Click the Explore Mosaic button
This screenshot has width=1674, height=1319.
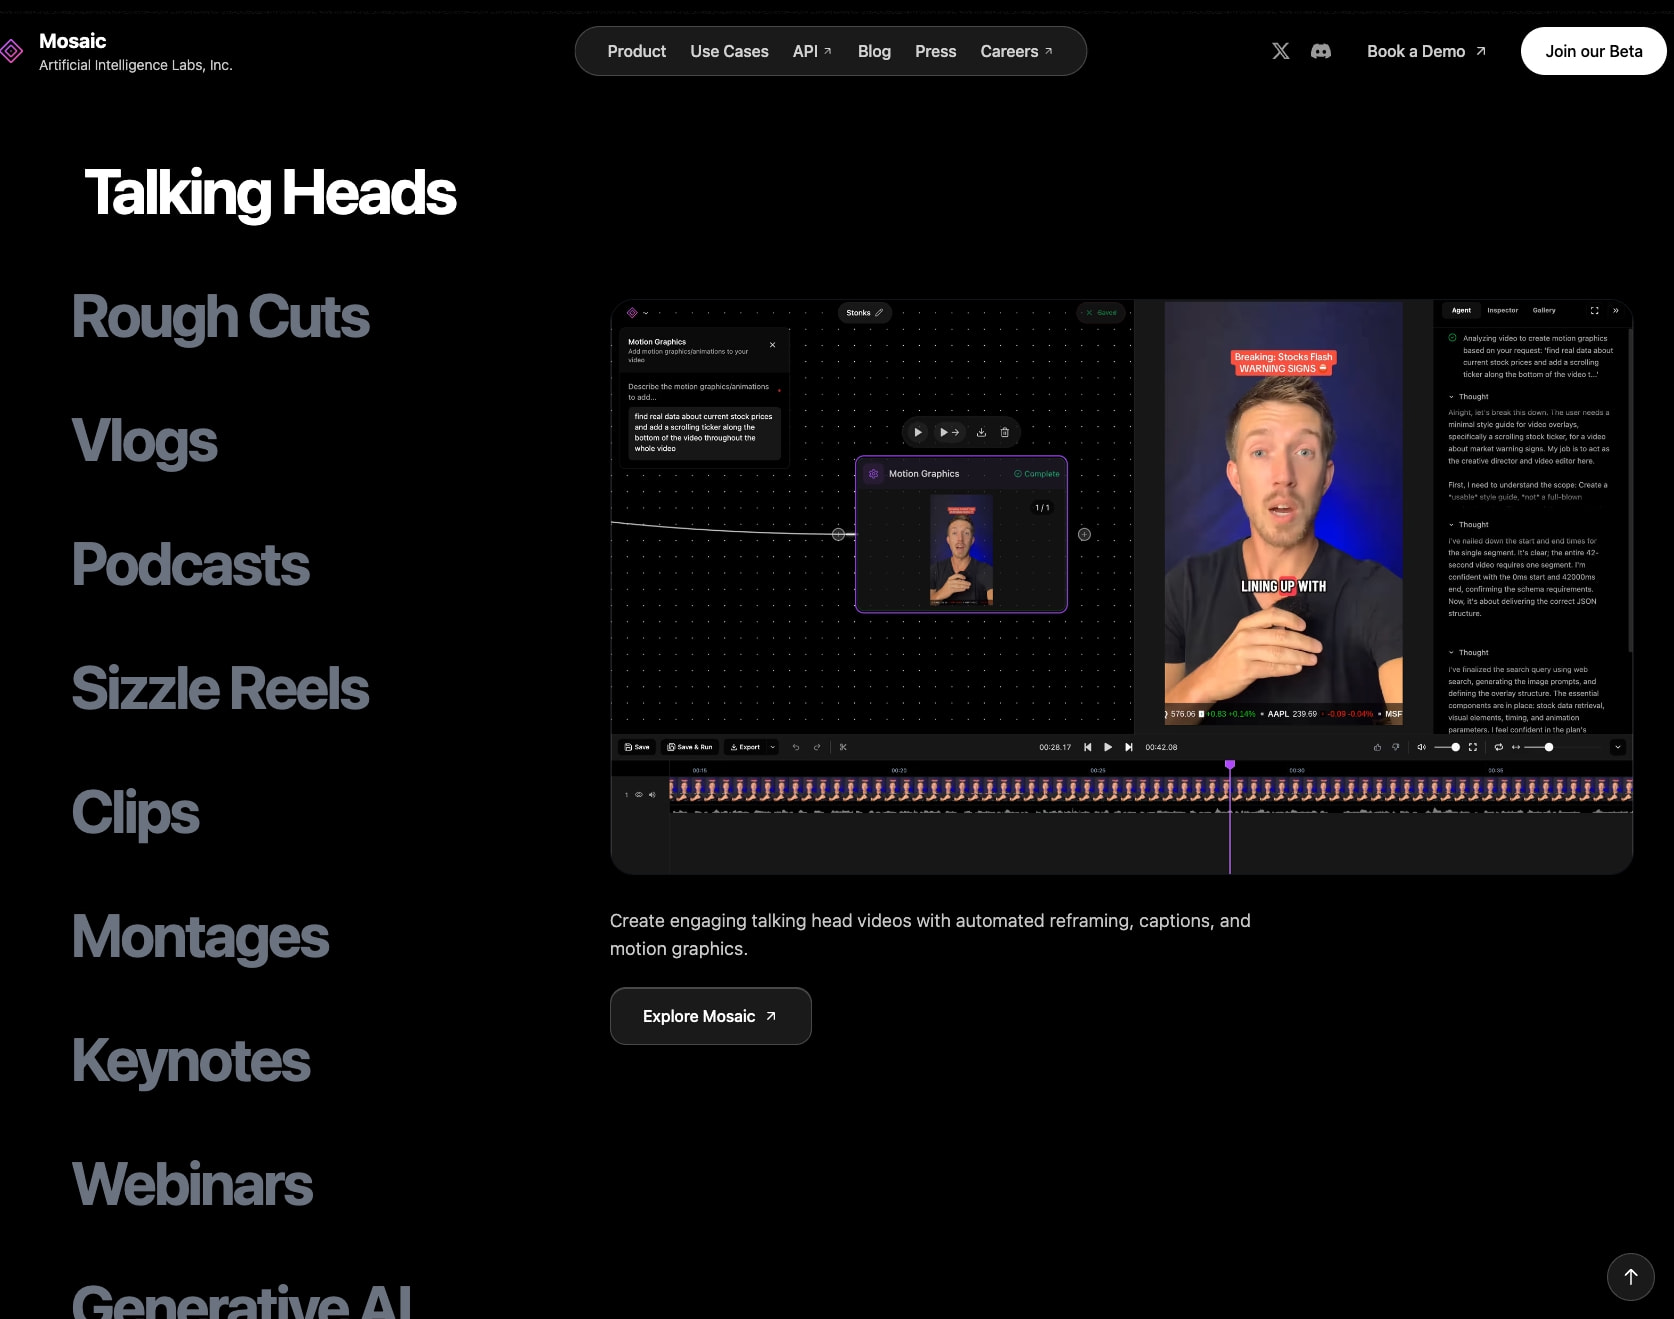coord(710,1016)
